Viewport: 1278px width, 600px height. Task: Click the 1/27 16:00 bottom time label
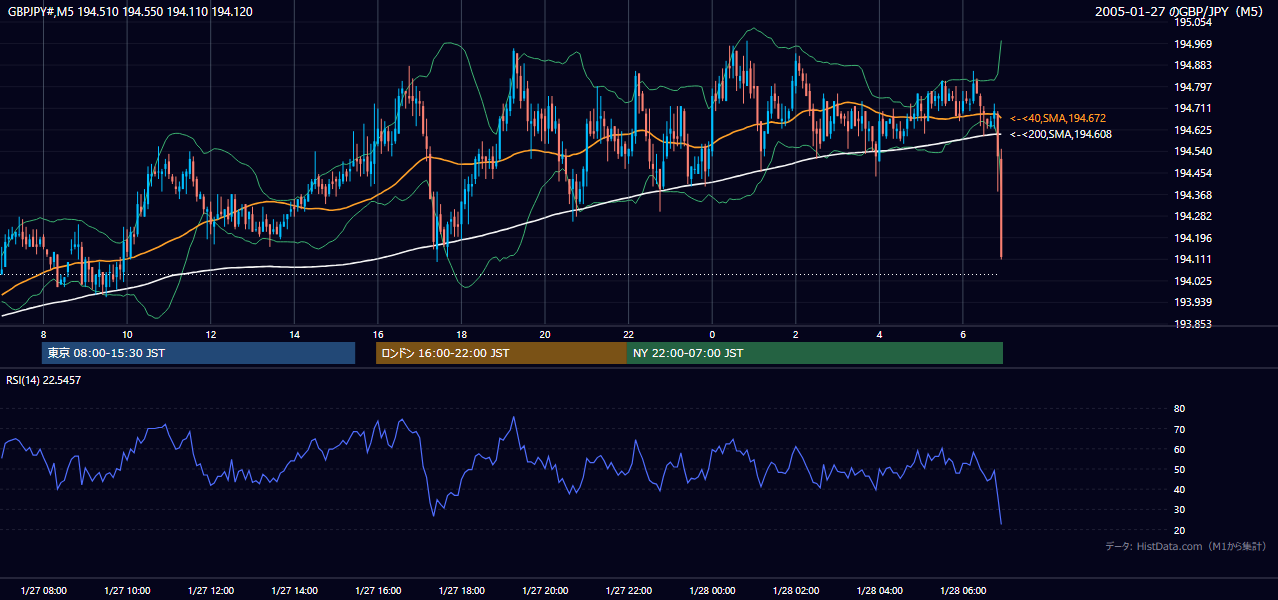pyautogui.click(x=377, y=590)
